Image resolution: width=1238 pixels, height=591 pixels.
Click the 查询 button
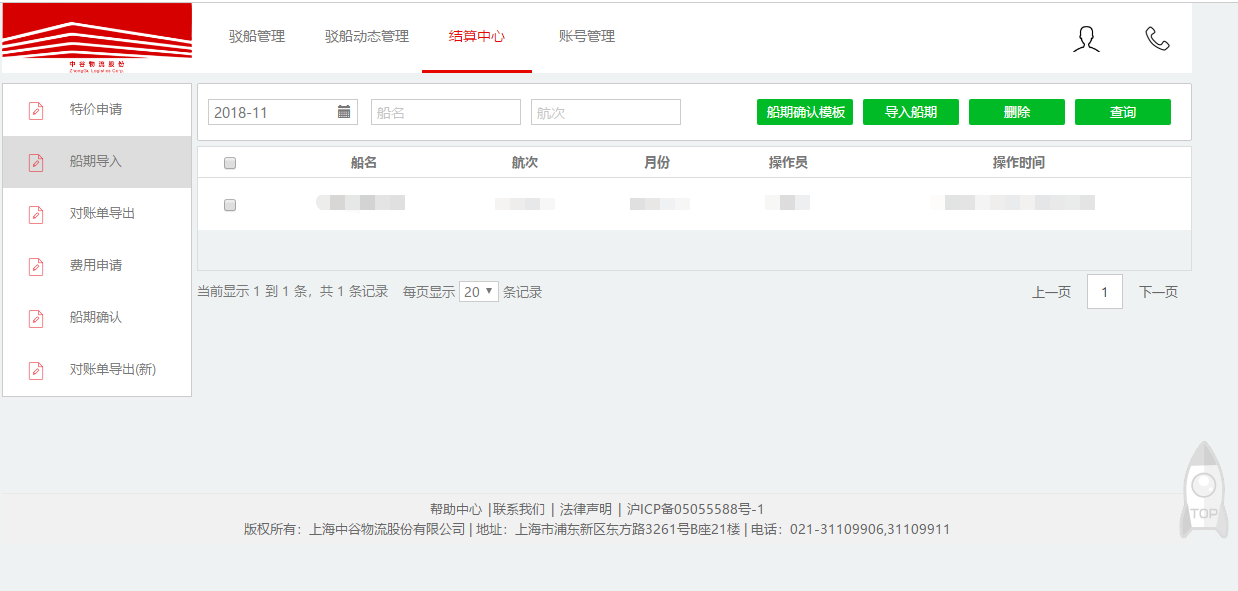point(1123,112)
